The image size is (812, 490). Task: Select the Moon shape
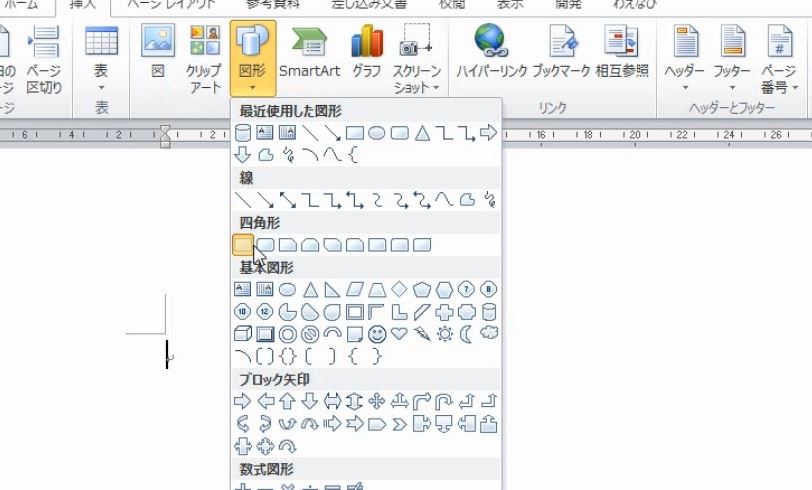click(x=467, y=334)
